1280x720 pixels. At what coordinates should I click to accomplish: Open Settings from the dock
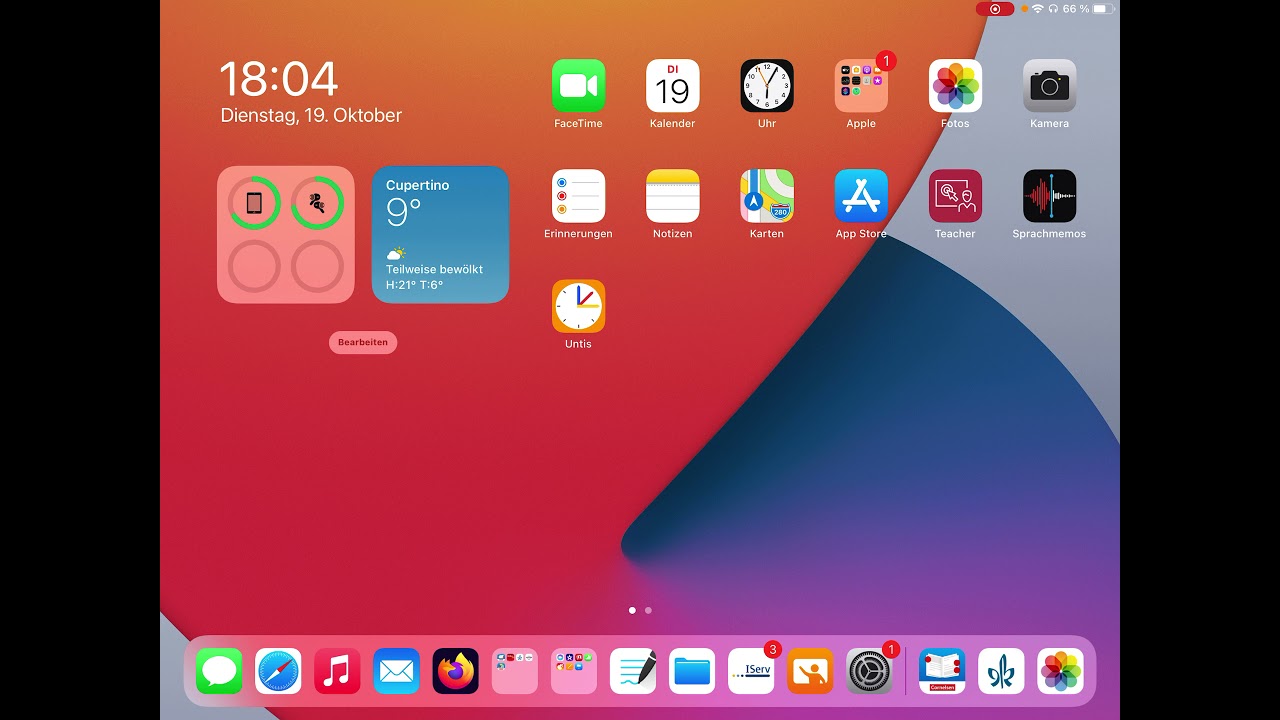[x=869, y=671]
